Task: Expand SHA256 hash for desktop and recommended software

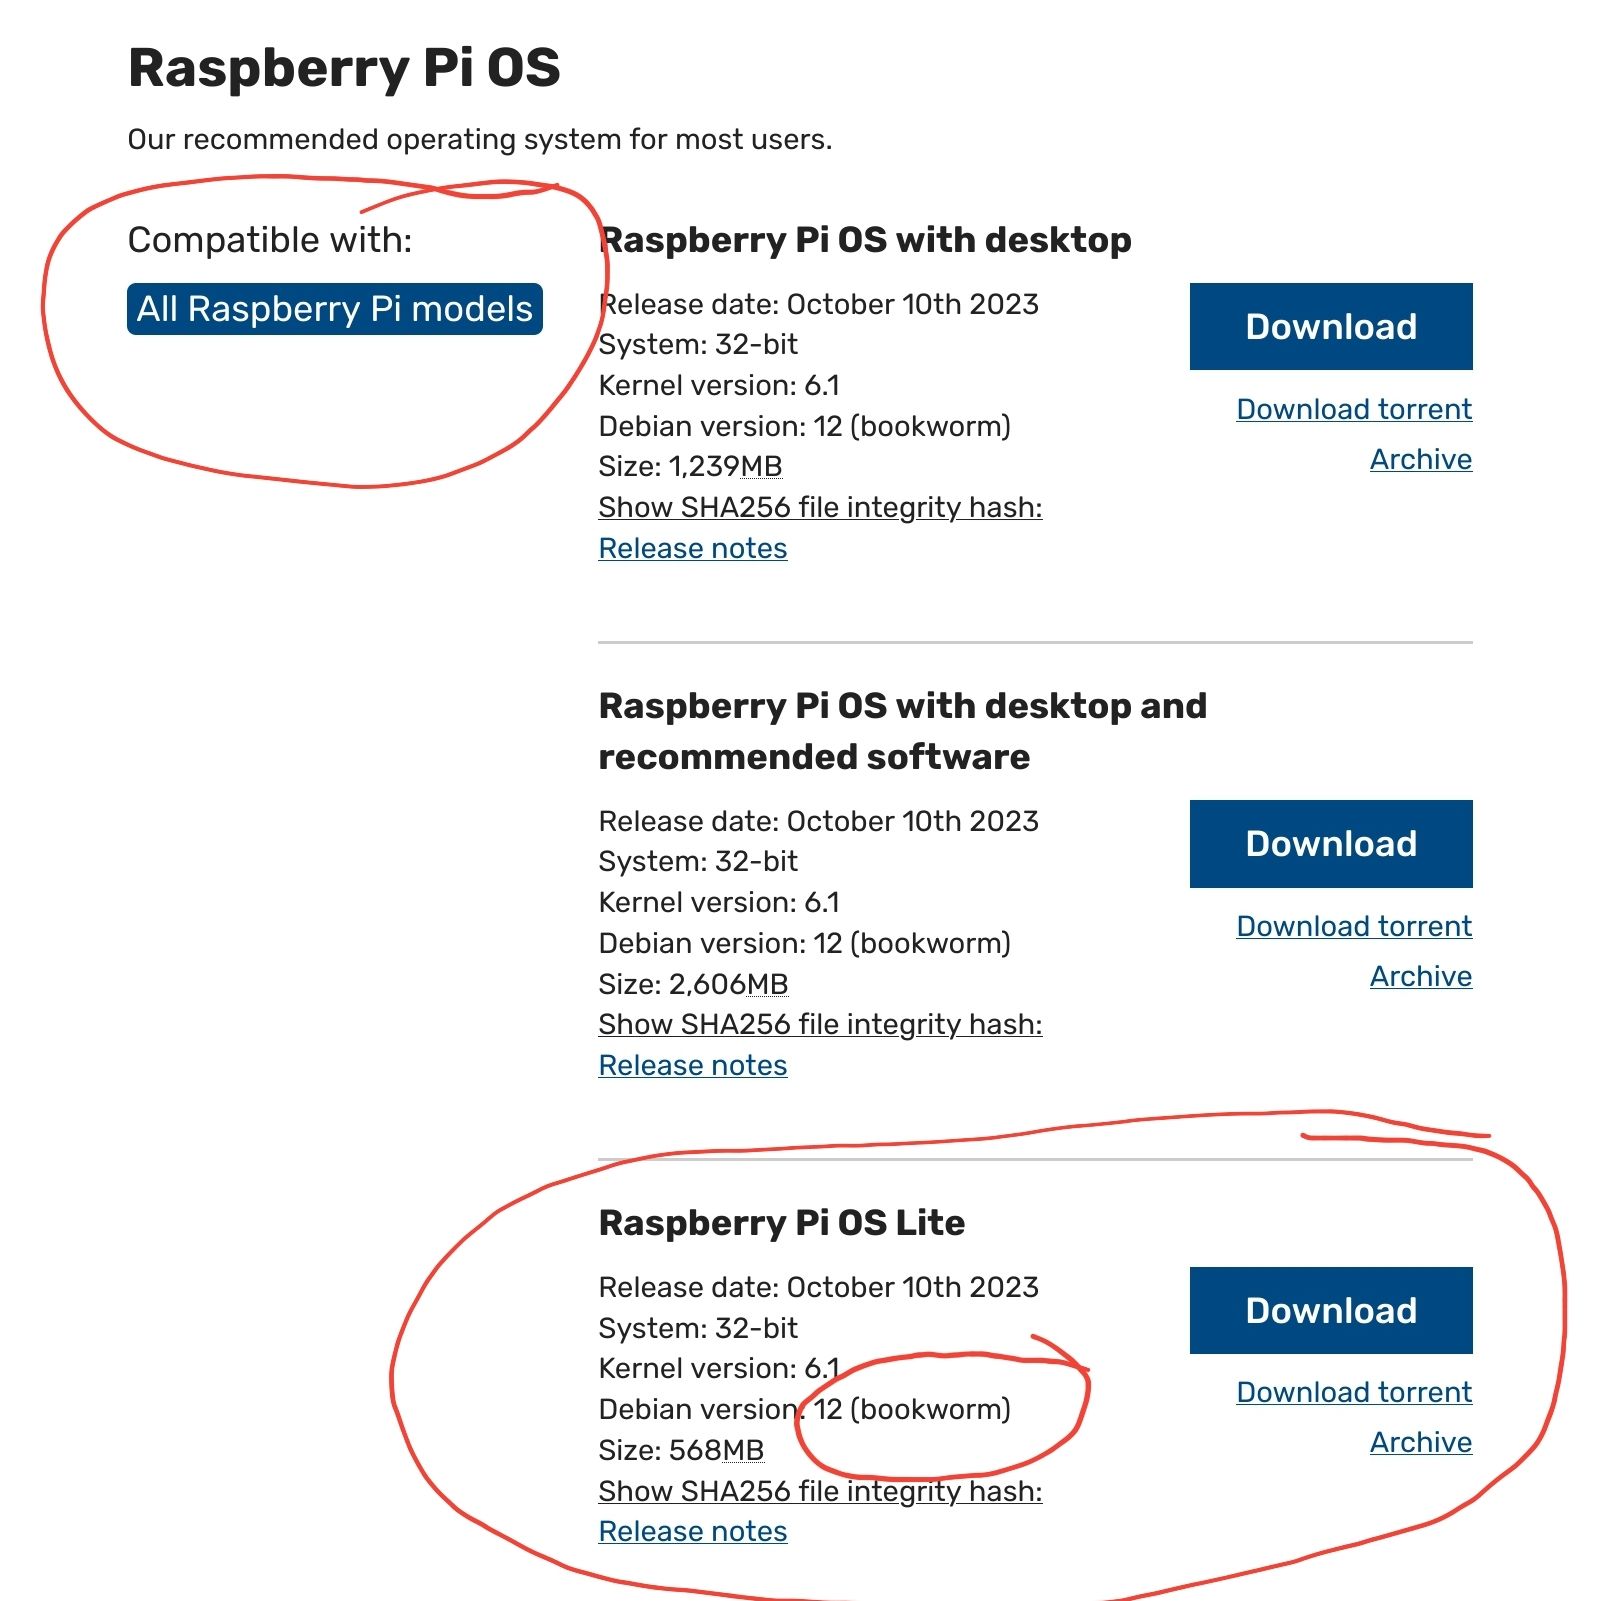Action: pos(820,1025)
